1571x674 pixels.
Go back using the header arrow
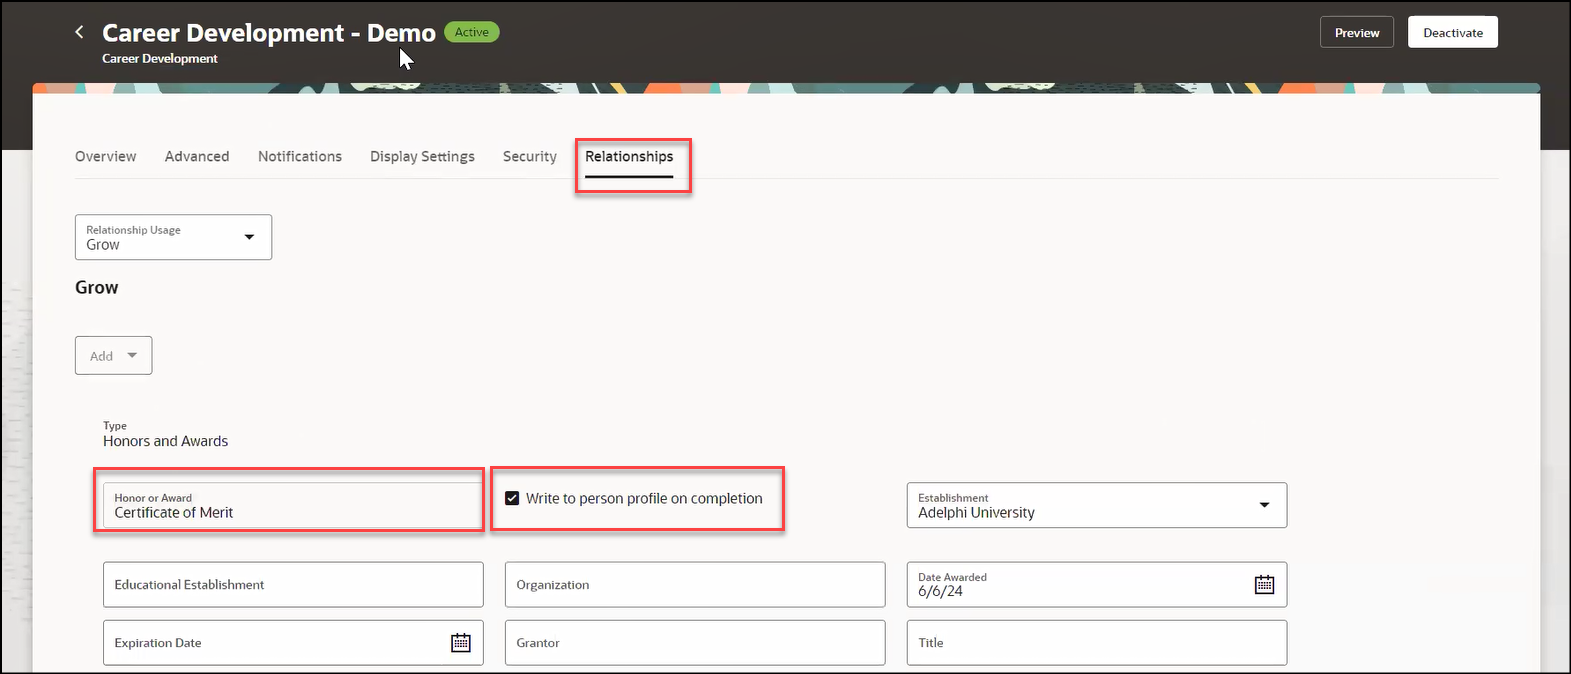click(79, 32)
